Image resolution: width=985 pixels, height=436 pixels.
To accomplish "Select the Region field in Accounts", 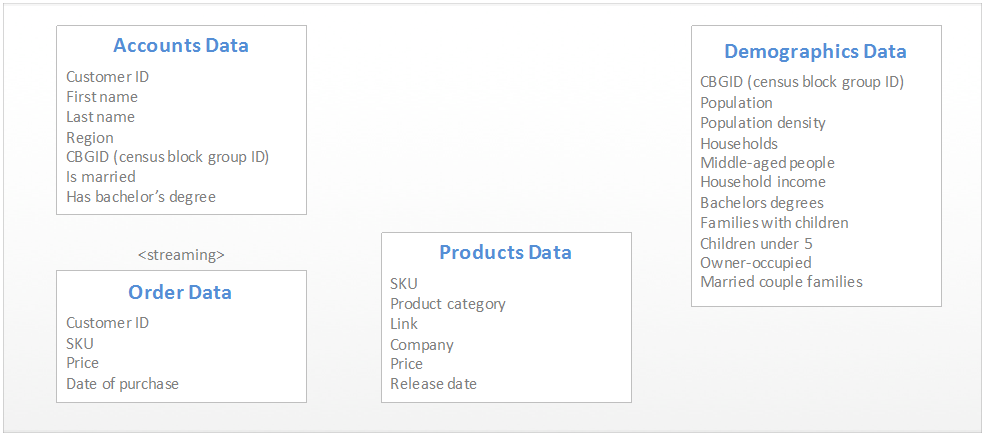I will click(90, 138).
